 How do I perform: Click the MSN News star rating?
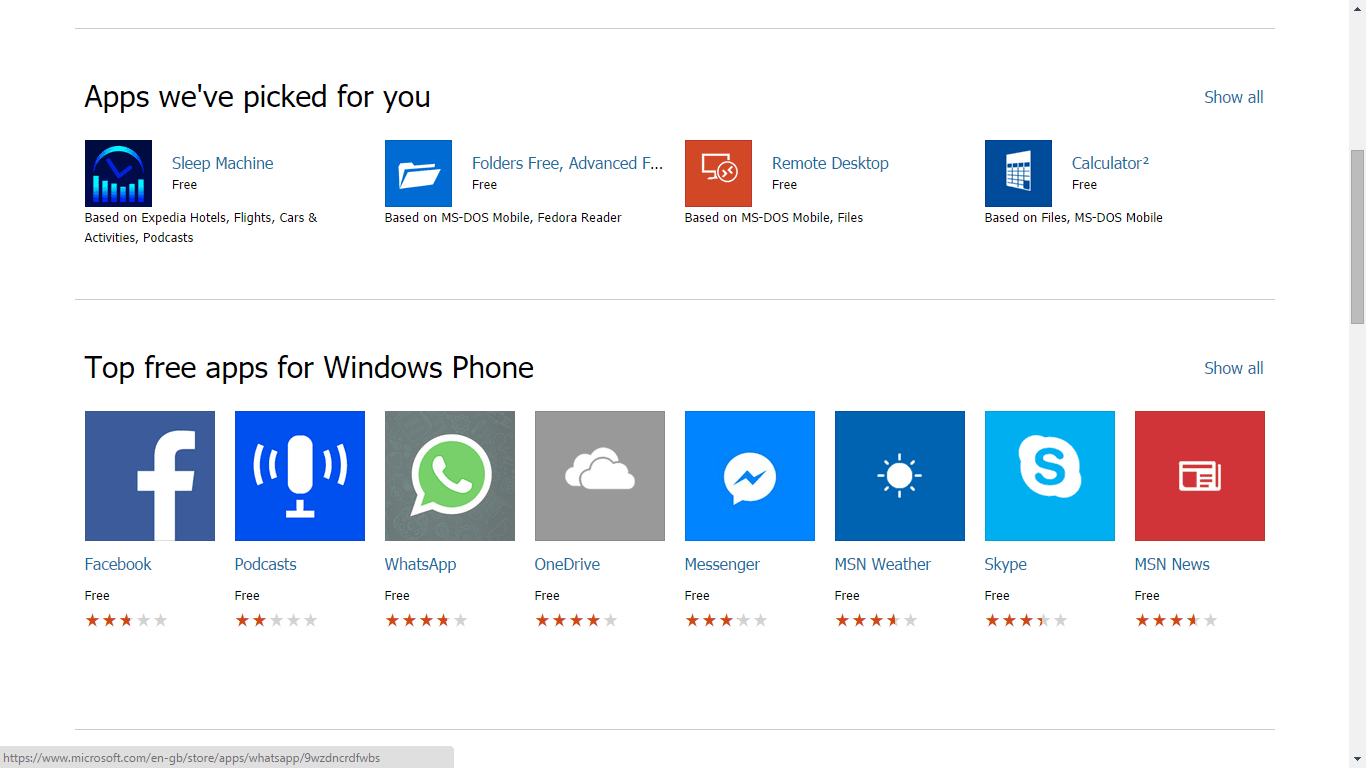[x=1176, y=620]
